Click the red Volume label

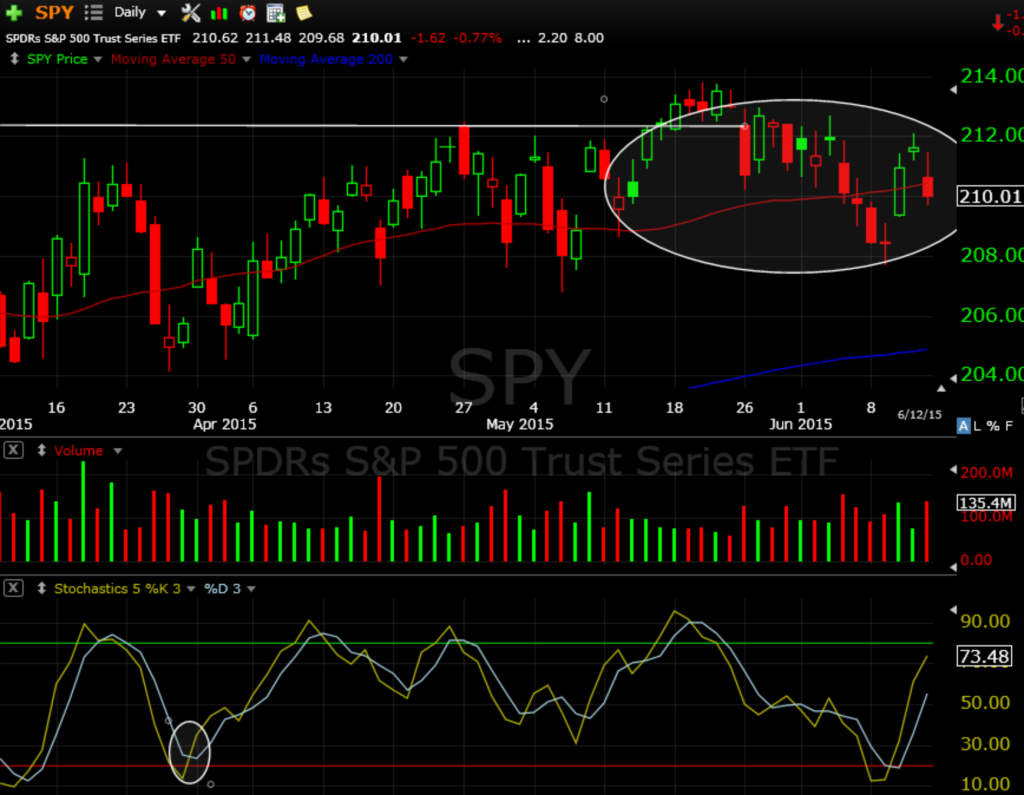pos(78,451)
